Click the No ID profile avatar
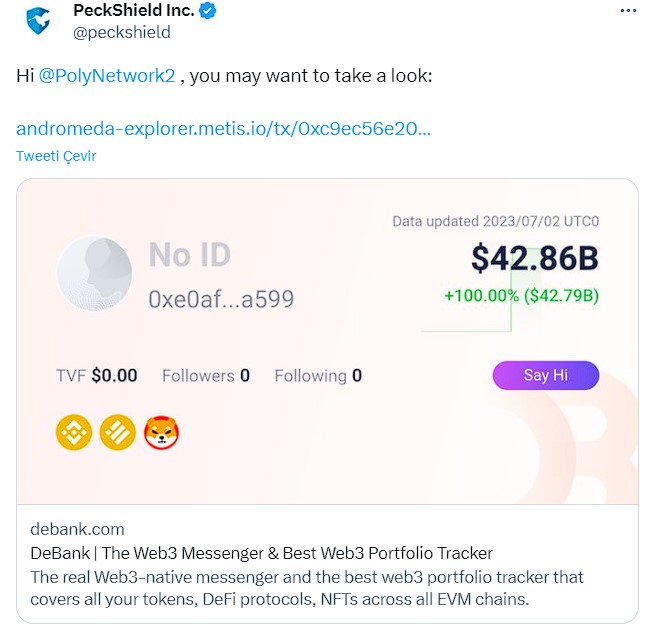The width and height of the screenshot is (649, 630). point(95,275)
